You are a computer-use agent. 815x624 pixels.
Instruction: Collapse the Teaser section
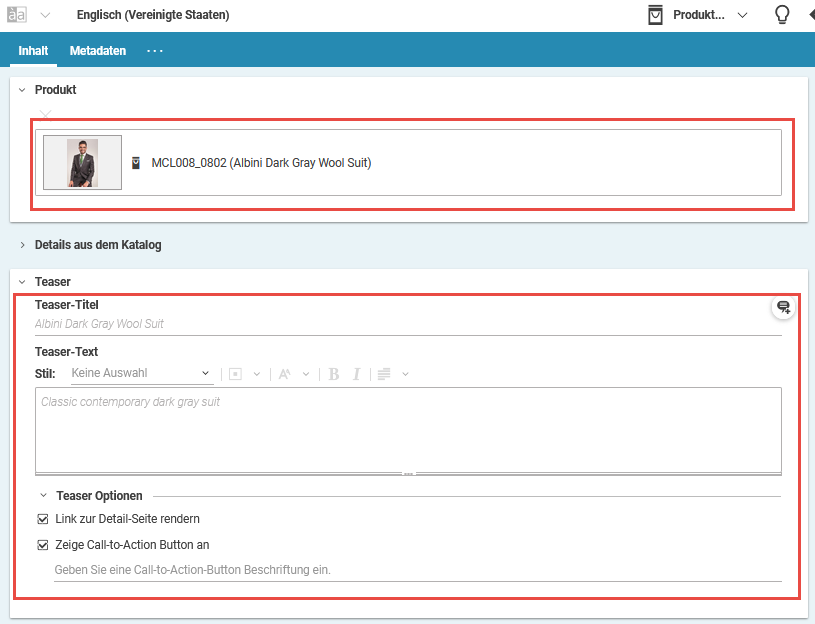(22, 282)
